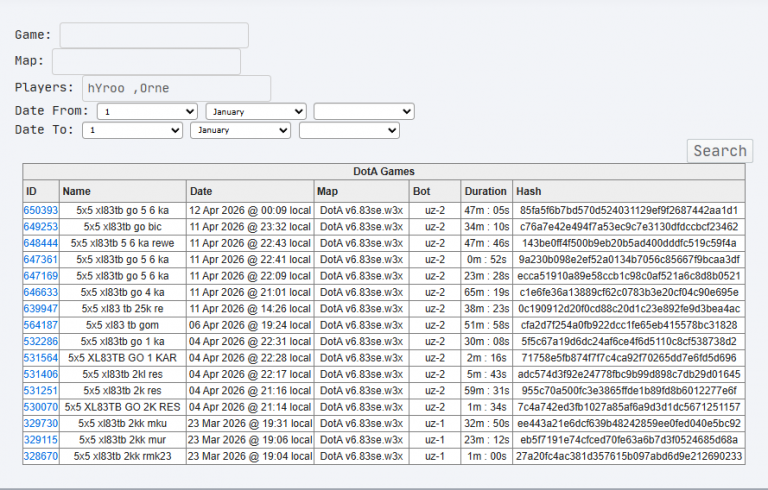
Task: Open the Date To month dropdown
Action: pos(240,130)
